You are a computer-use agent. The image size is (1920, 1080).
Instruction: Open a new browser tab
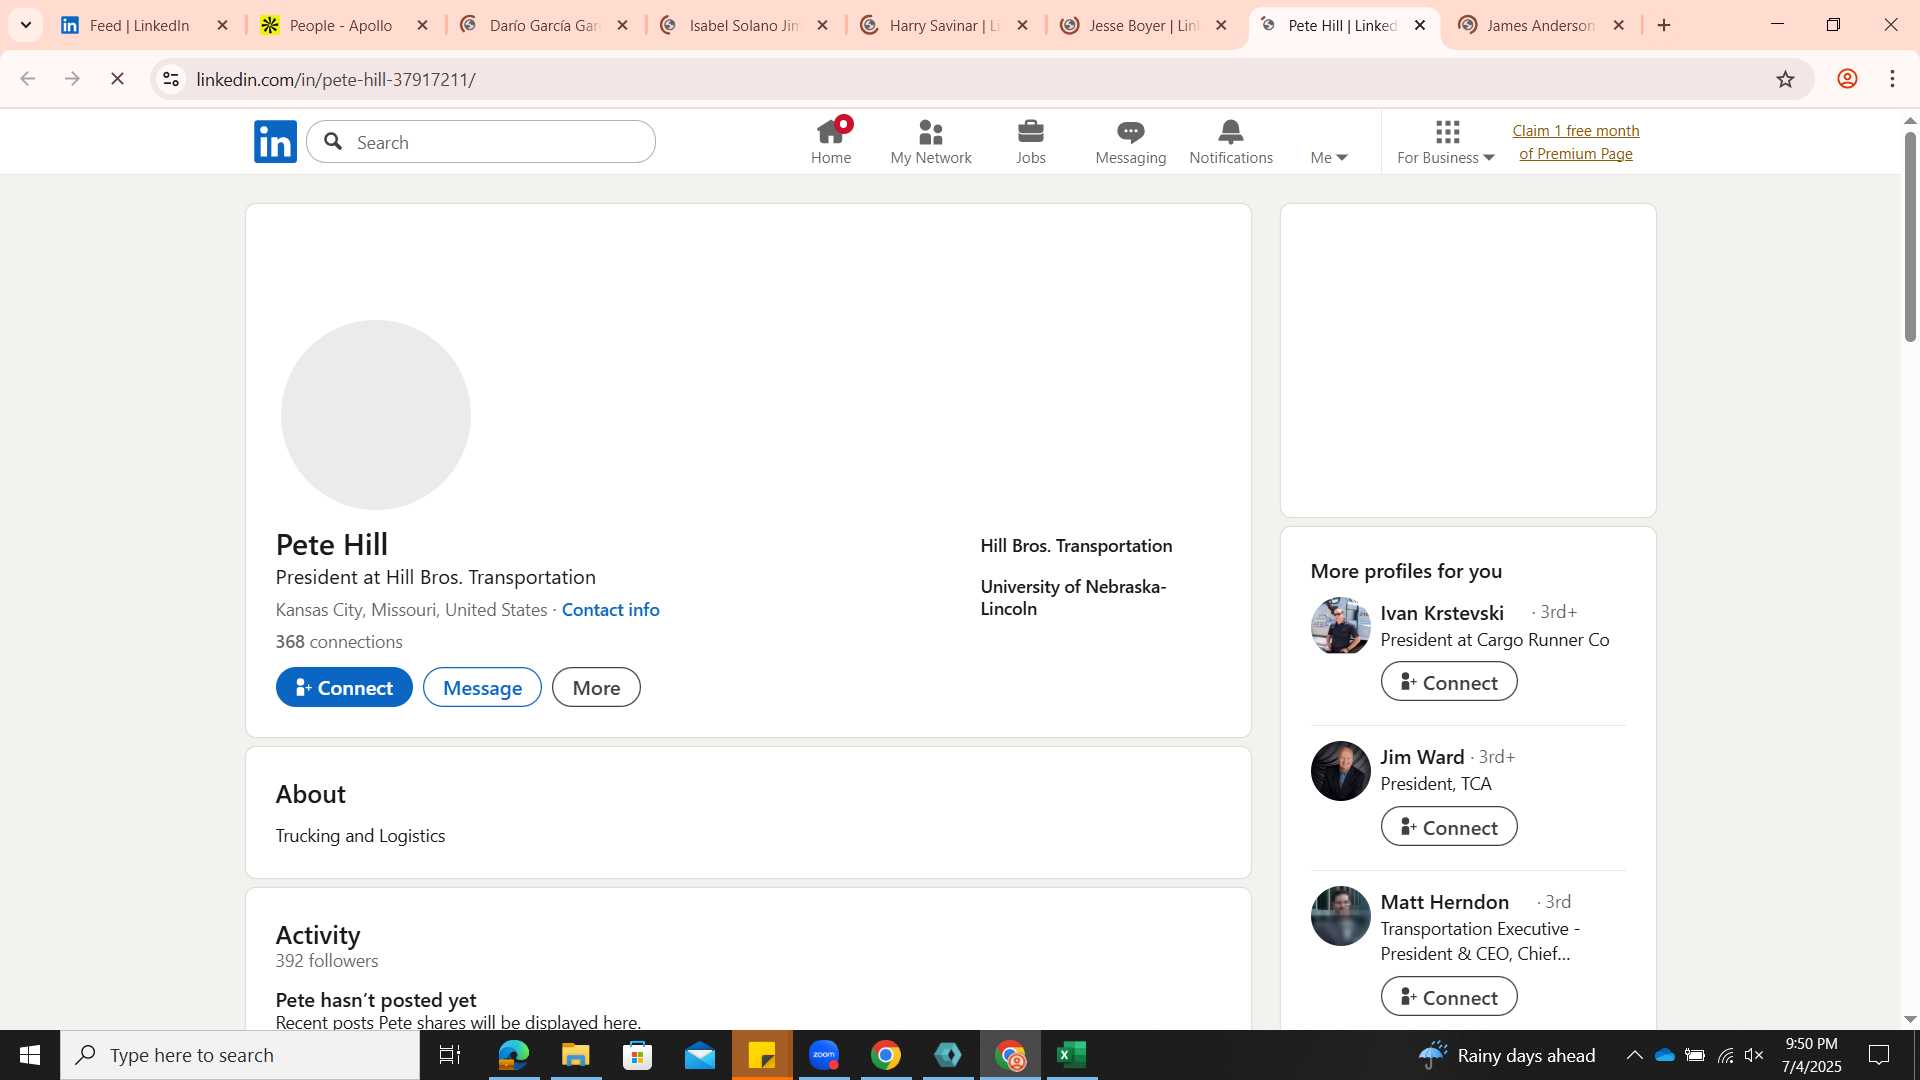click(1664, 25)
